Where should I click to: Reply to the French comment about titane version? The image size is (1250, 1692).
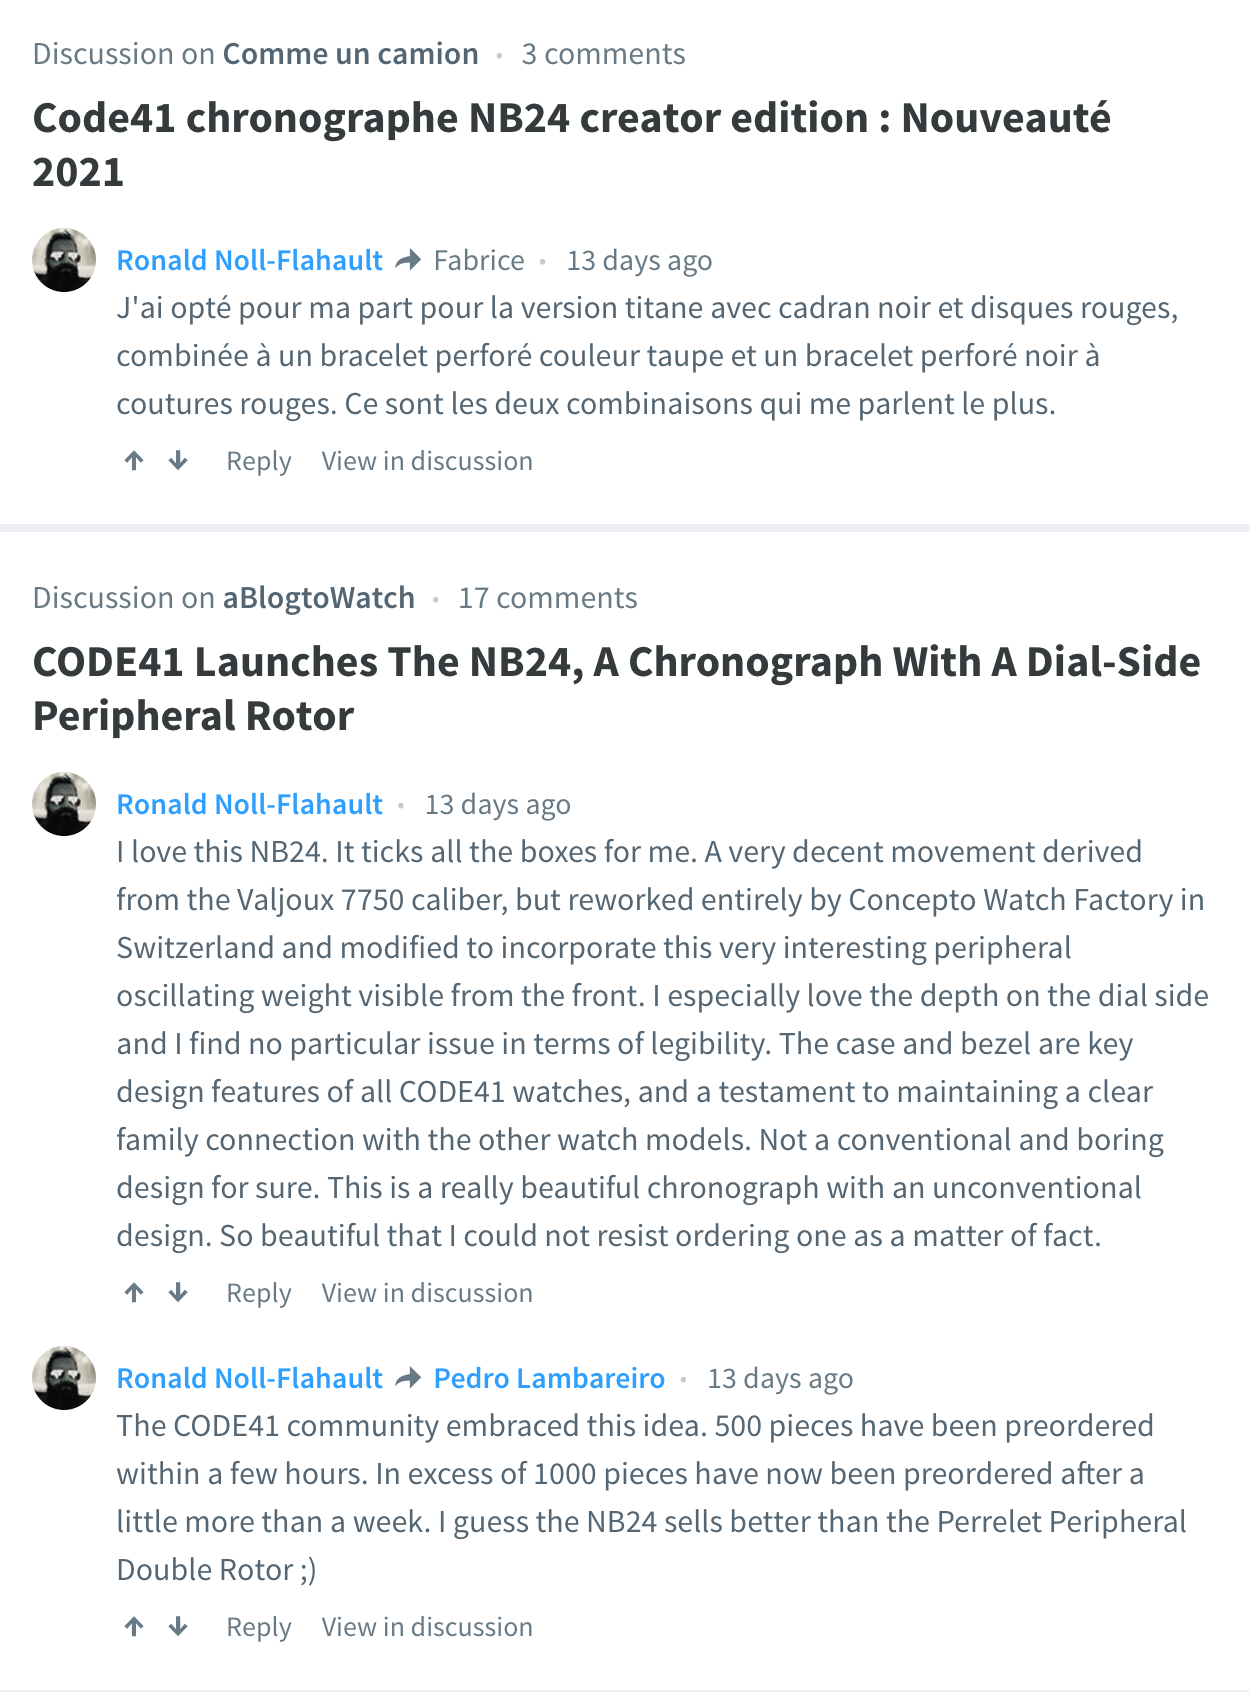coord(258,461)
